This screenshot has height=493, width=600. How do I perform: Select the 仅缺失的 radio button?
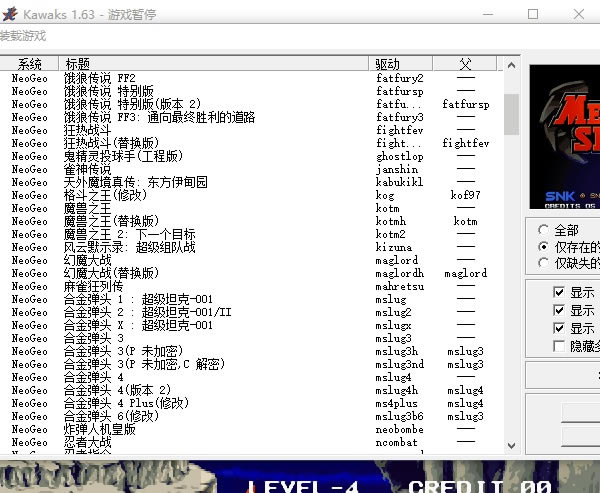click(543, 263)
